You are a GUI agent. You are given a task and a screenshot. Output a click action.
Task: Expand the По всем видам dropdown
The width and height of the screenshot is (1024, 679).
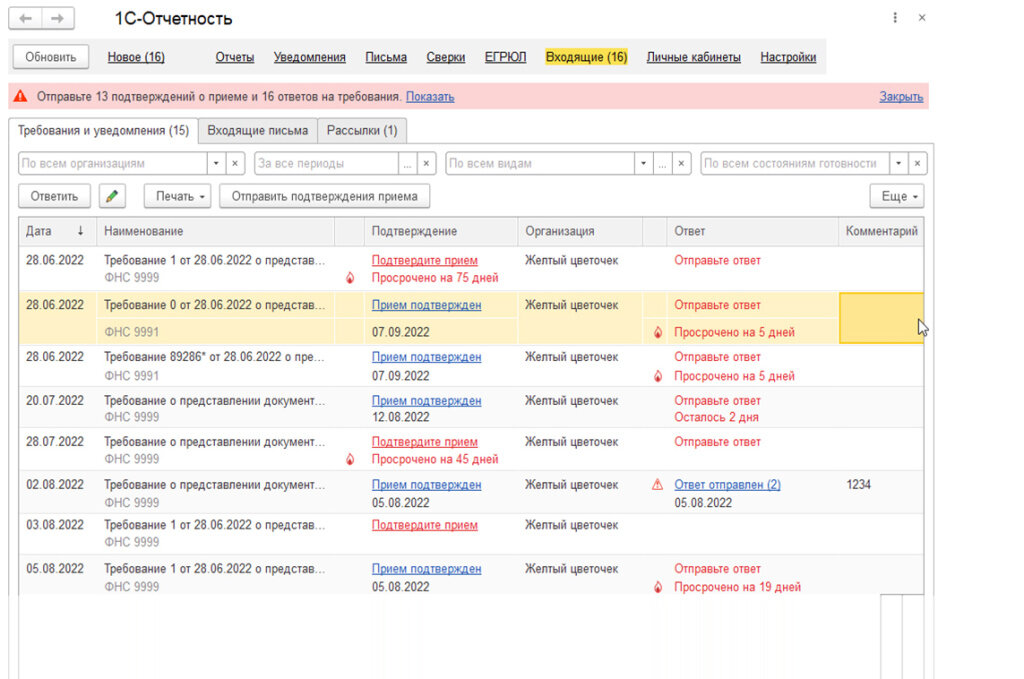(x=643, y=163)
